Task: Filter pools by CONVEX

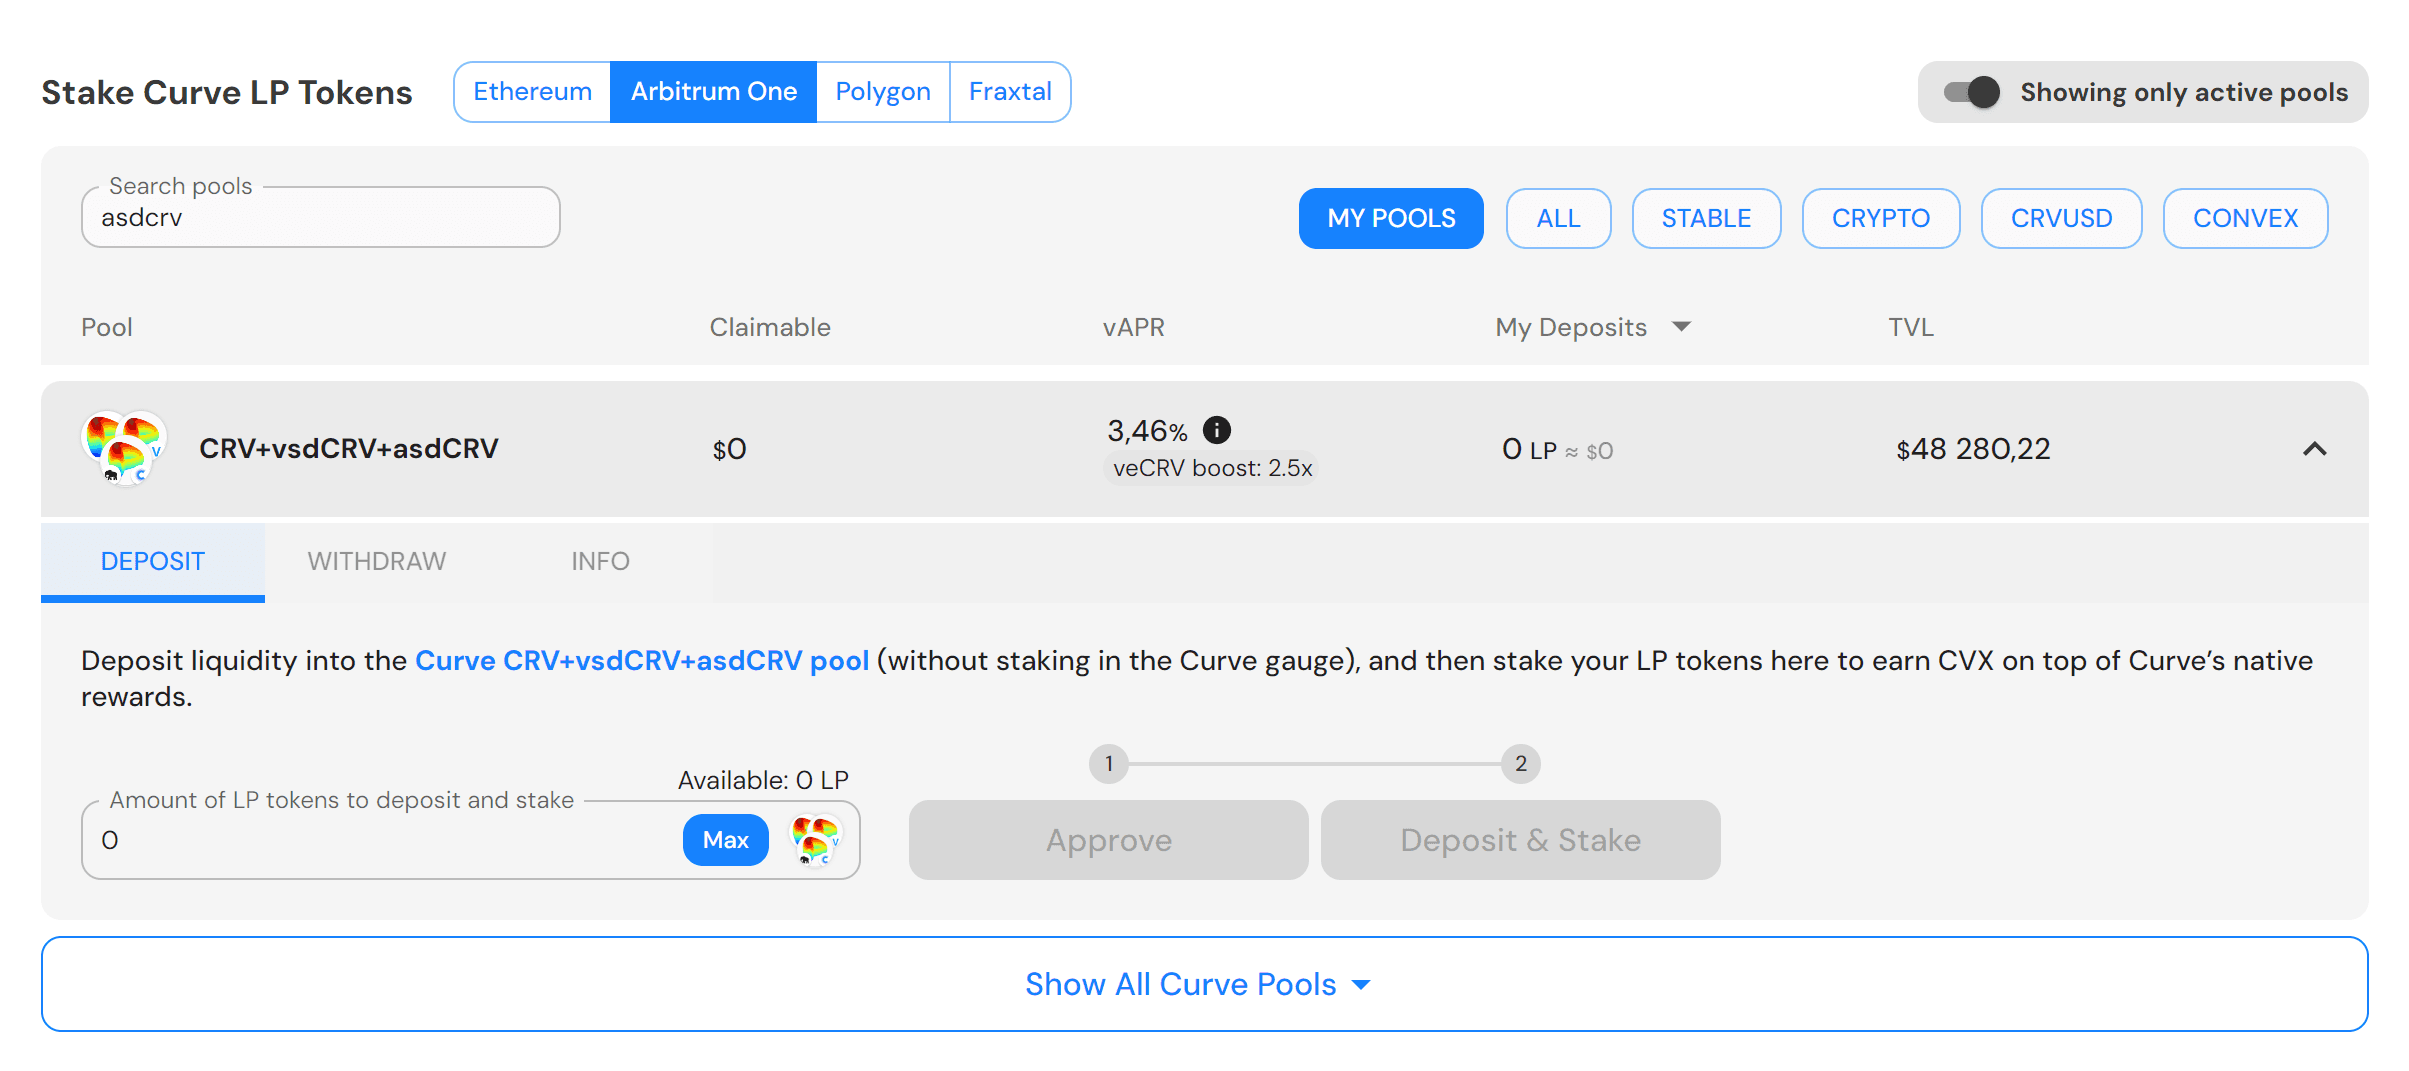Action: click(x=2245, y=218)
